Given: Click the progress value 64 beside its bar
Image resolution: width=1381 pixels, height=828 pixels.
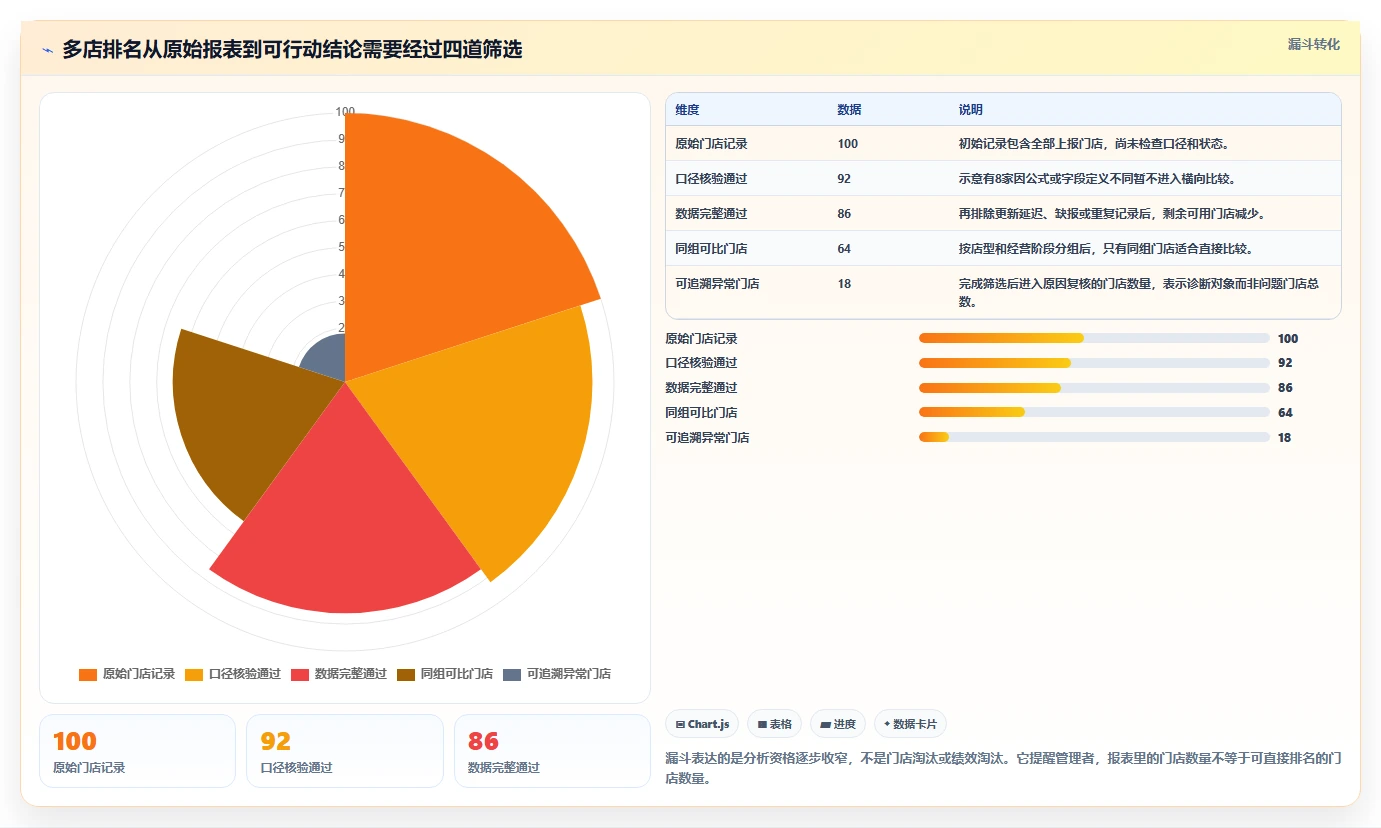Looking at the screenshot, I should pyautogui.click(x=1285, y=412).
